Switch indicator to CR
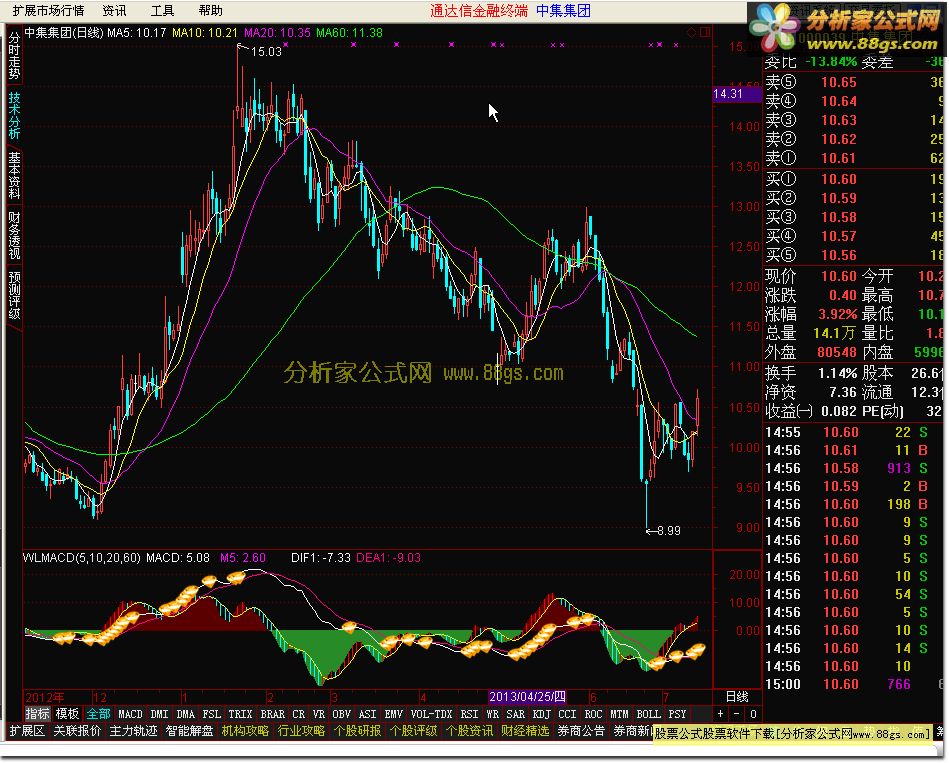The height and width of the screenshot is (763, 949). pos(298,714)
